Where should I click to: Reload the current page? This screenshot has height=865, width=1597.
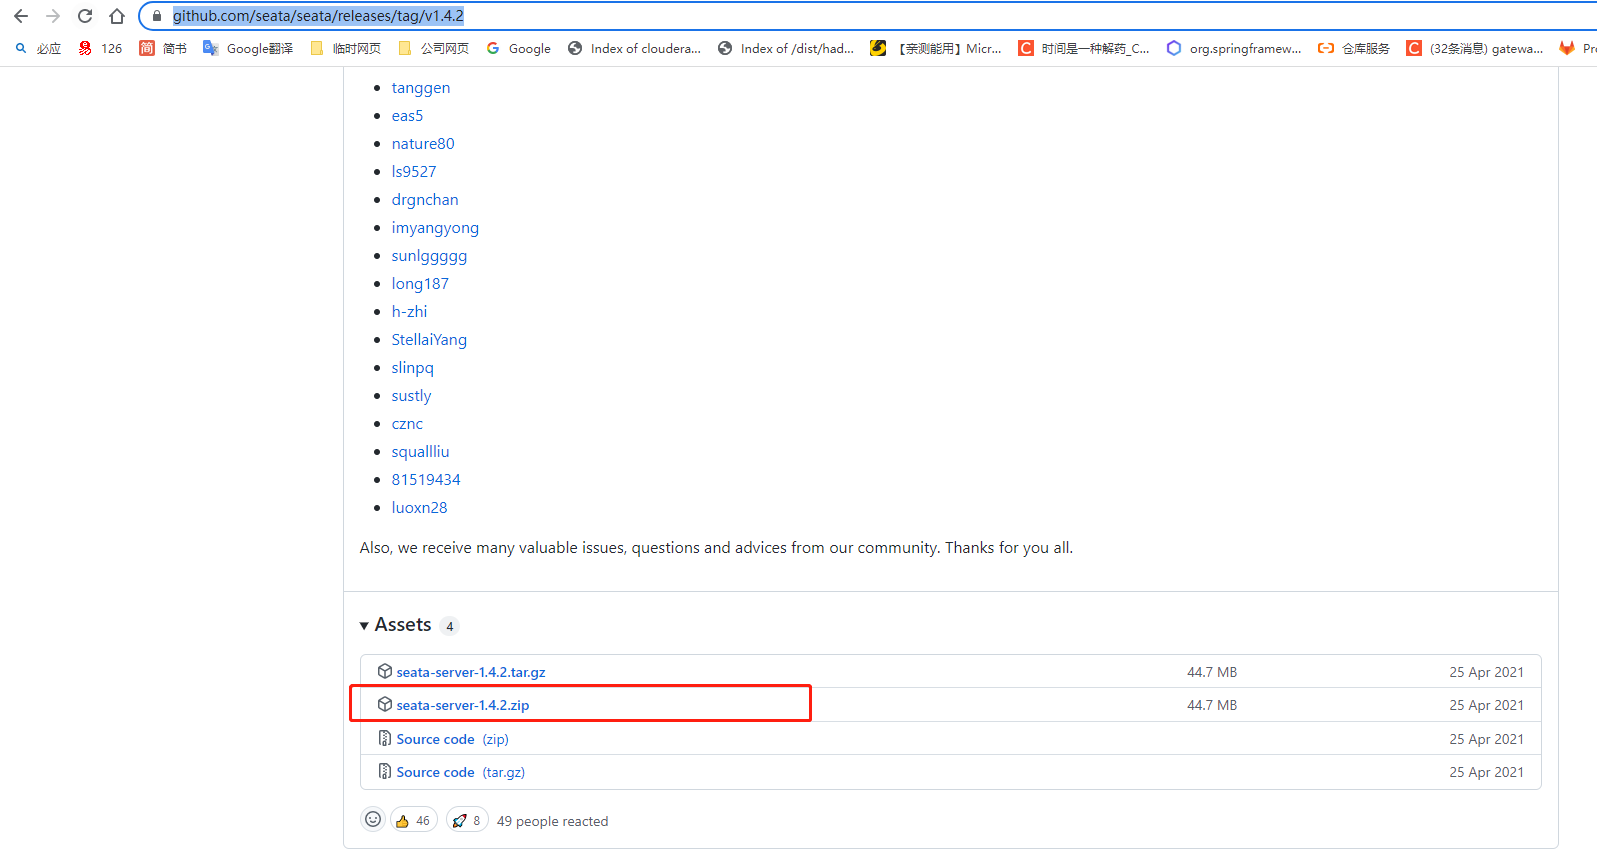click(x=85, y=16)
